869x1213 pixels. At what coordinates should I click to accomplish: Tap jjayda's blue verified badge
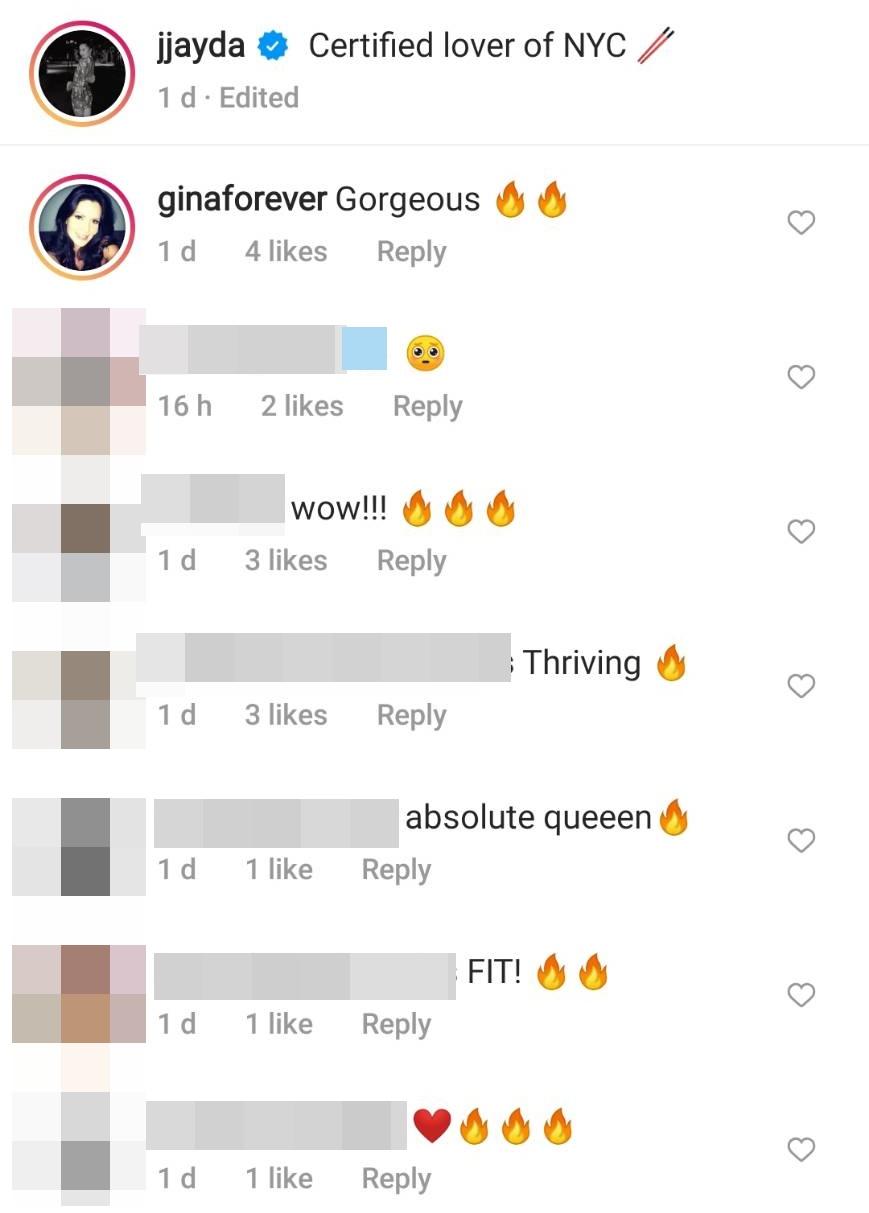pyautogui.click(x=274, y=46)
